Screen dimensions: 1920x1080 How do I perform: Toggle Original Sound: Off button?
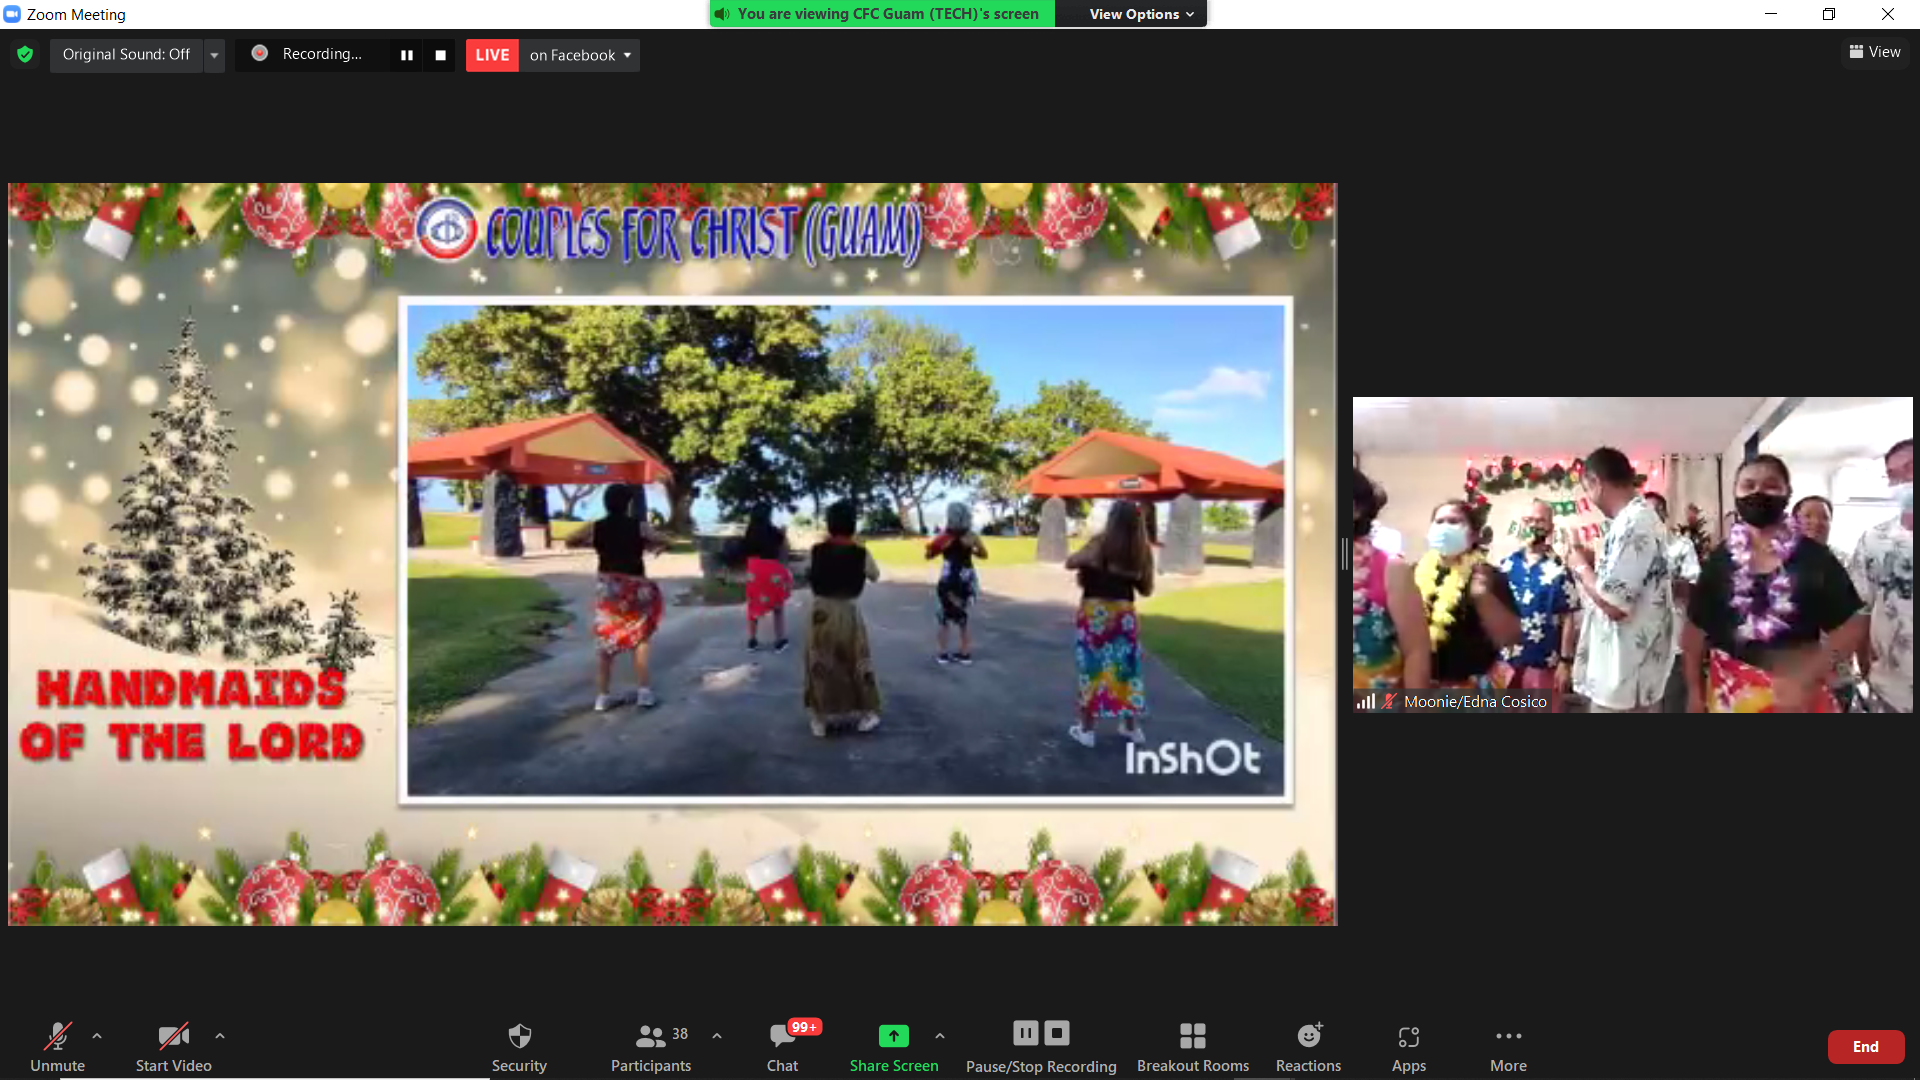click(x=126, y=54)
